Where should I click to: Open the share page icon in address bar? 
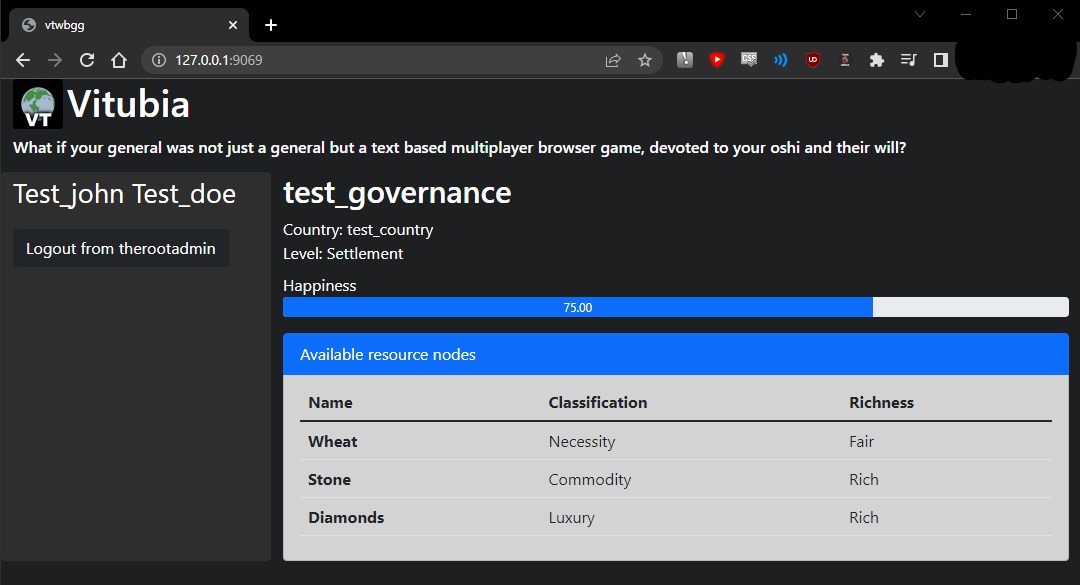pyautogui.click(x=613, y=61)
